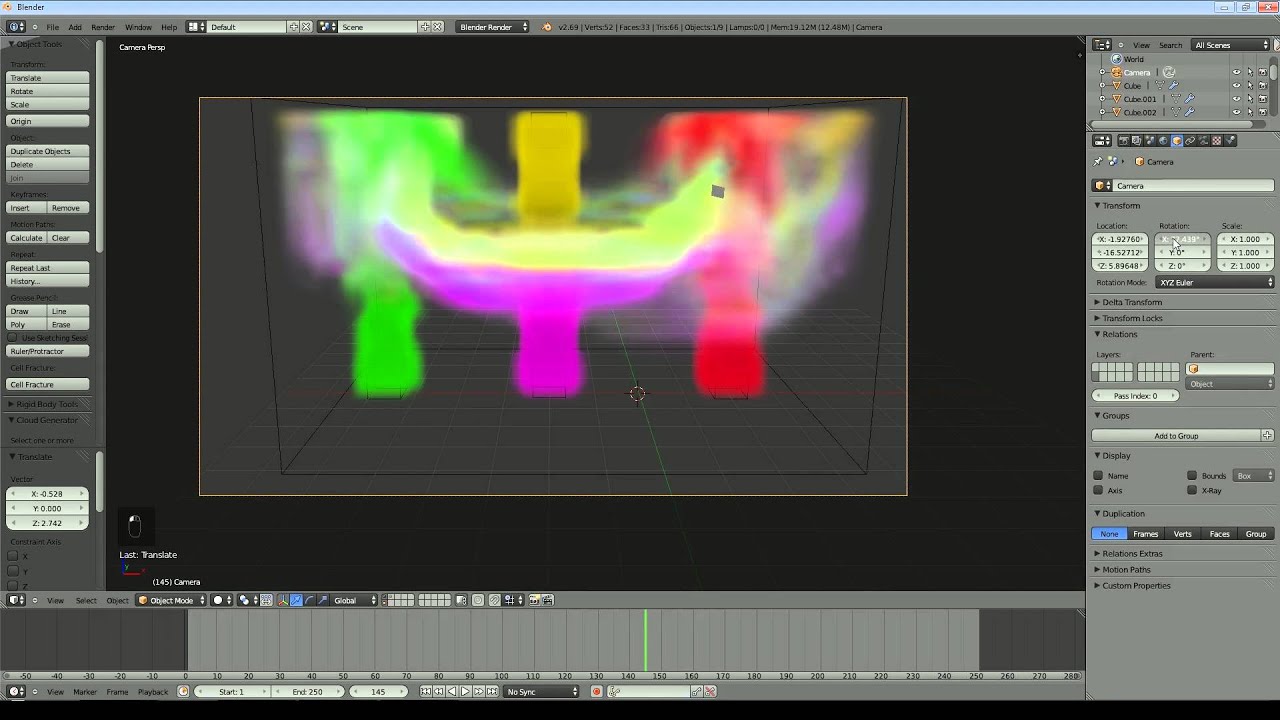Click the Add to Group button
This screenshot has width=1280, height=720.
(x=1176, y=436)
